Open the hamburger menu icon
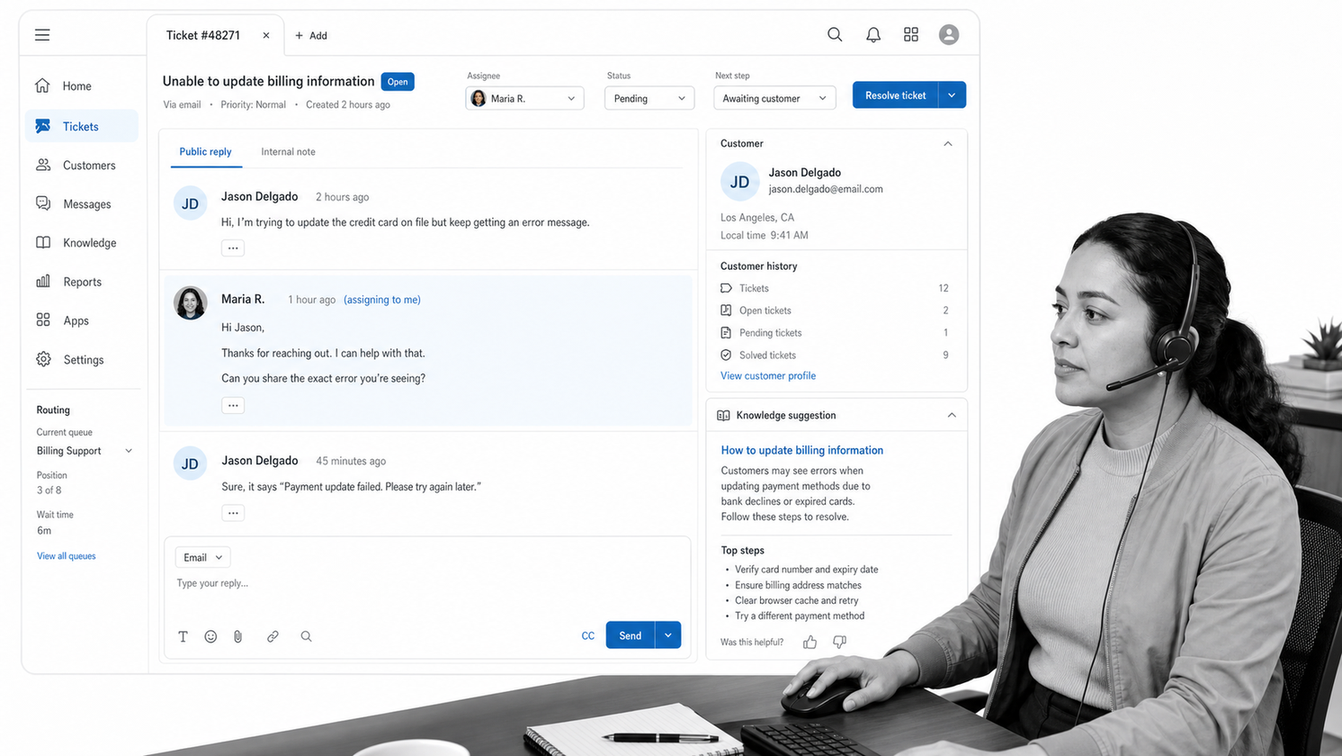The image size is (1342, 756). tap(42, 35)
